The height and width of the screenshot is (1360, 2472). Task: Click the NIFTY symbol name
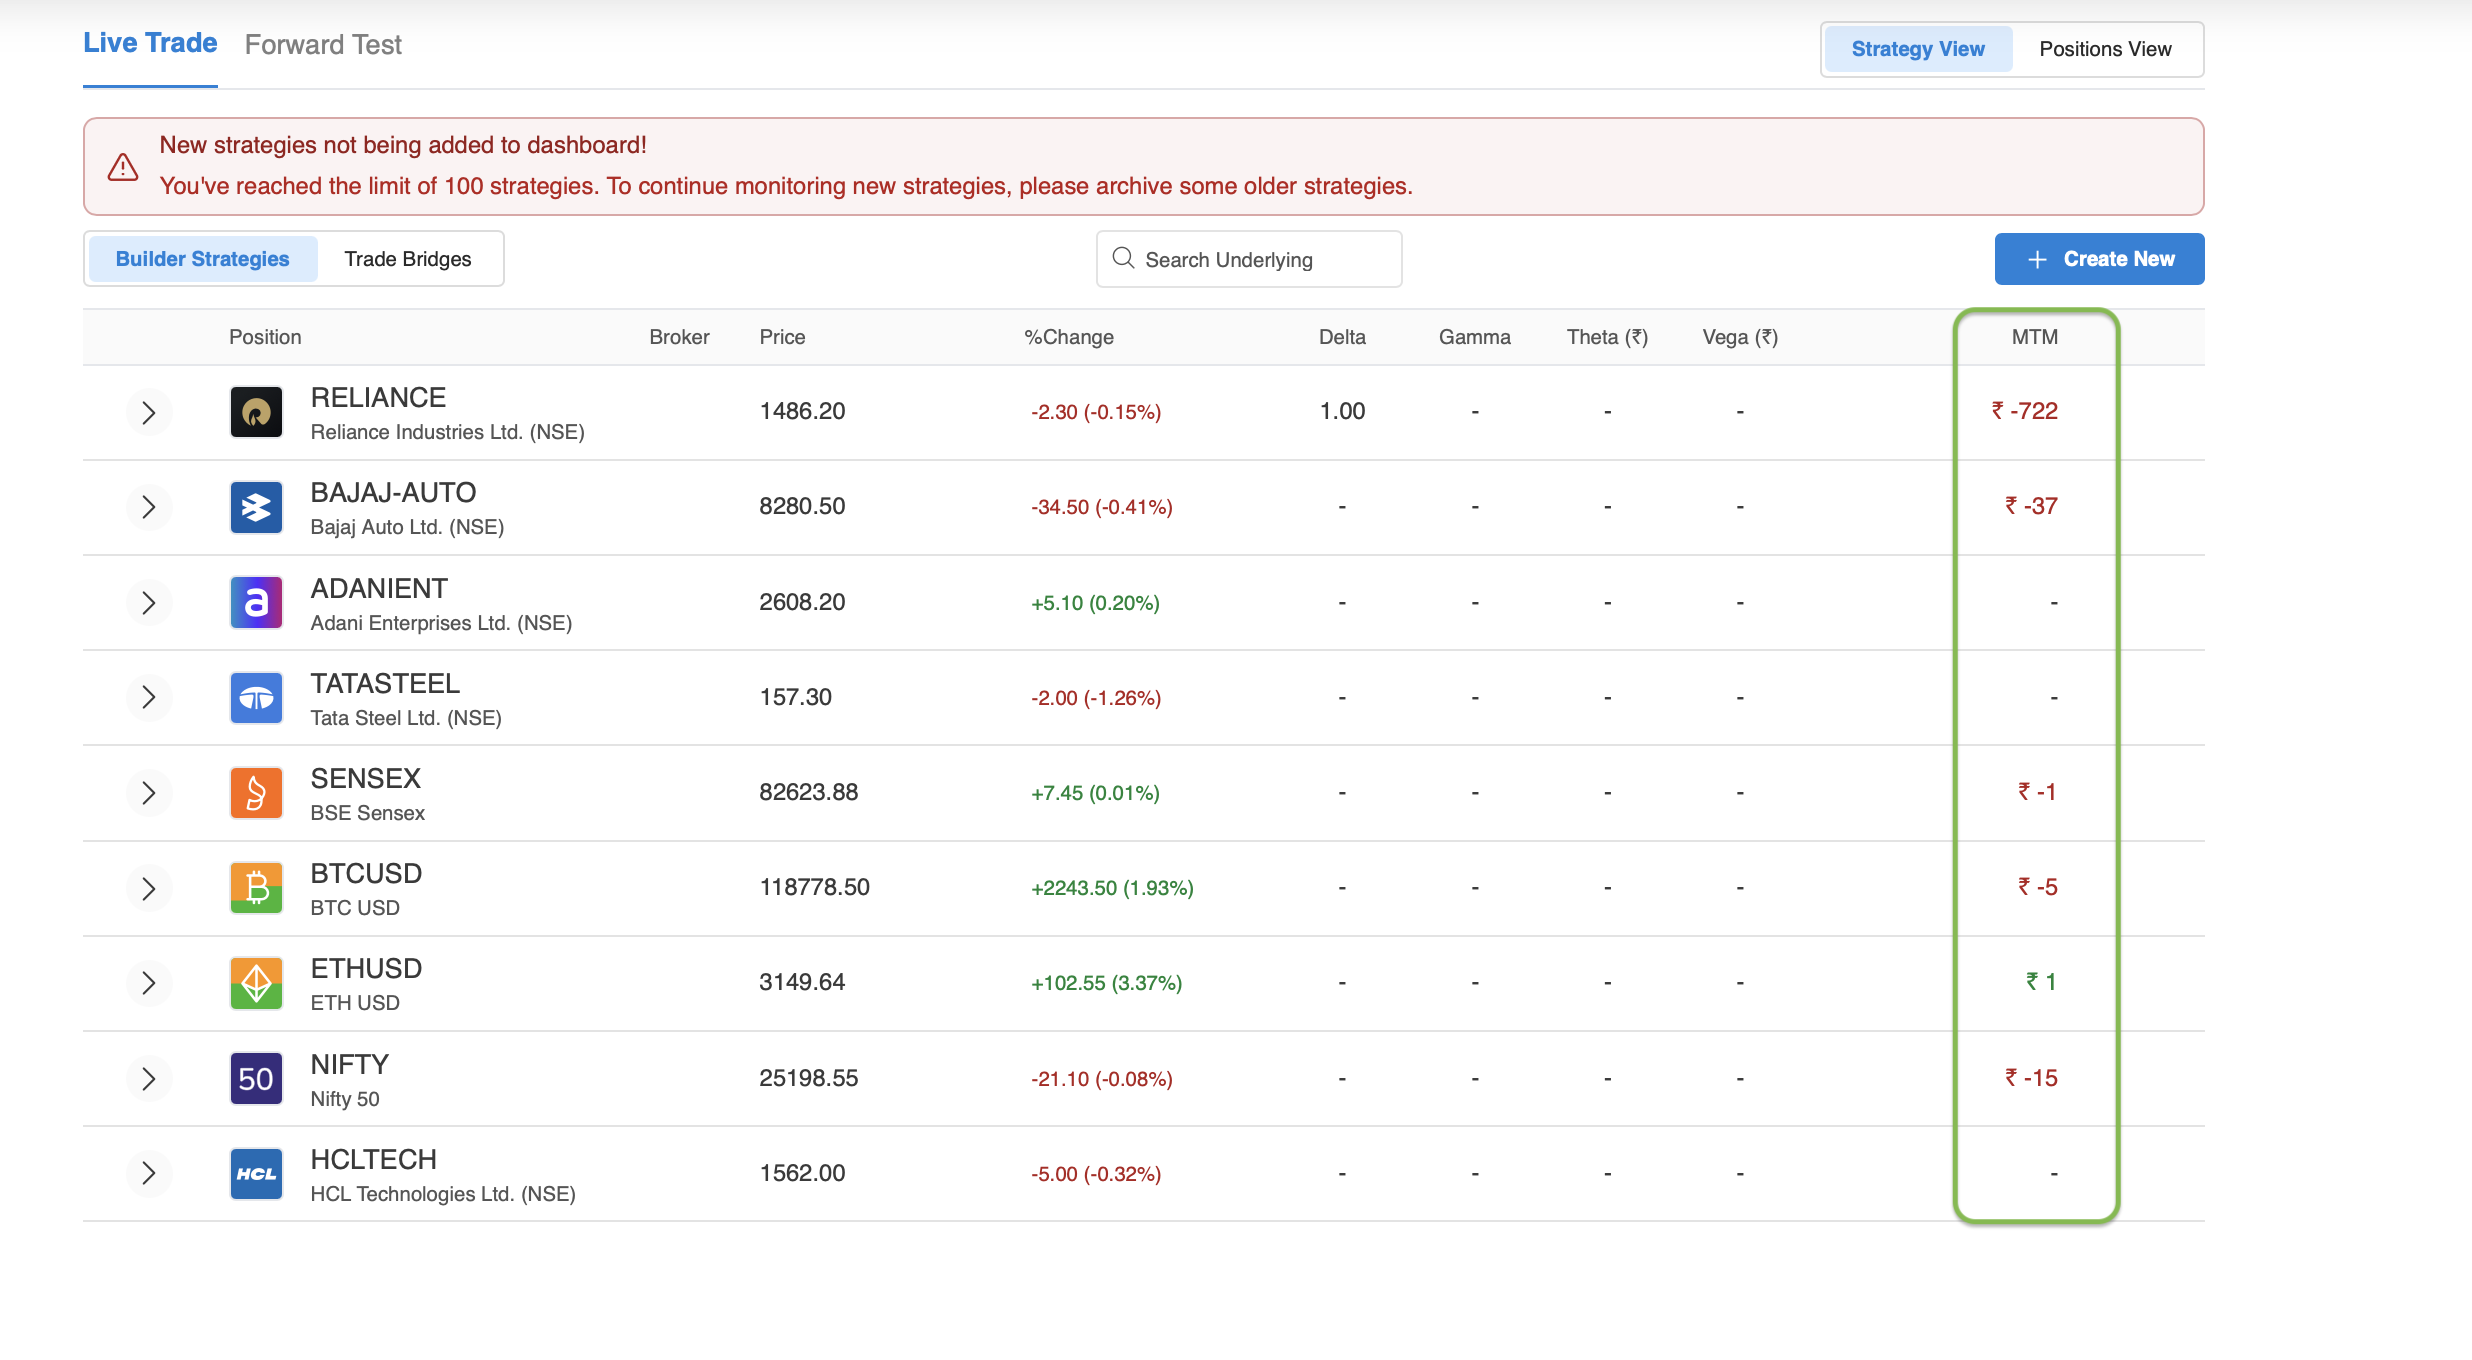350,1064
